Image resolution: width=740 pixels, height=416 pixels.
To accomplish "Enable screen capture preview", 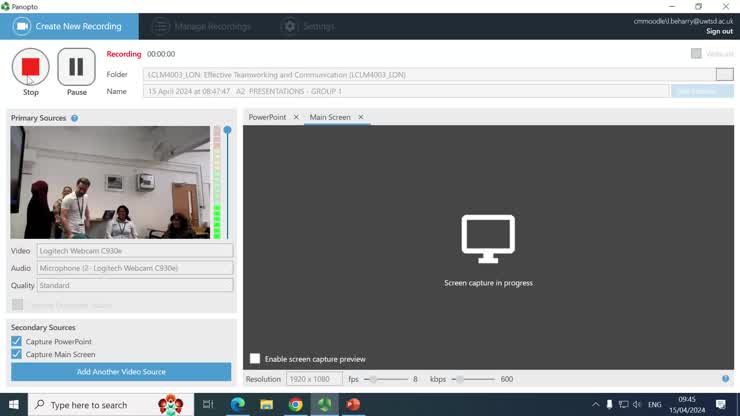I will [x=255, y=359].
